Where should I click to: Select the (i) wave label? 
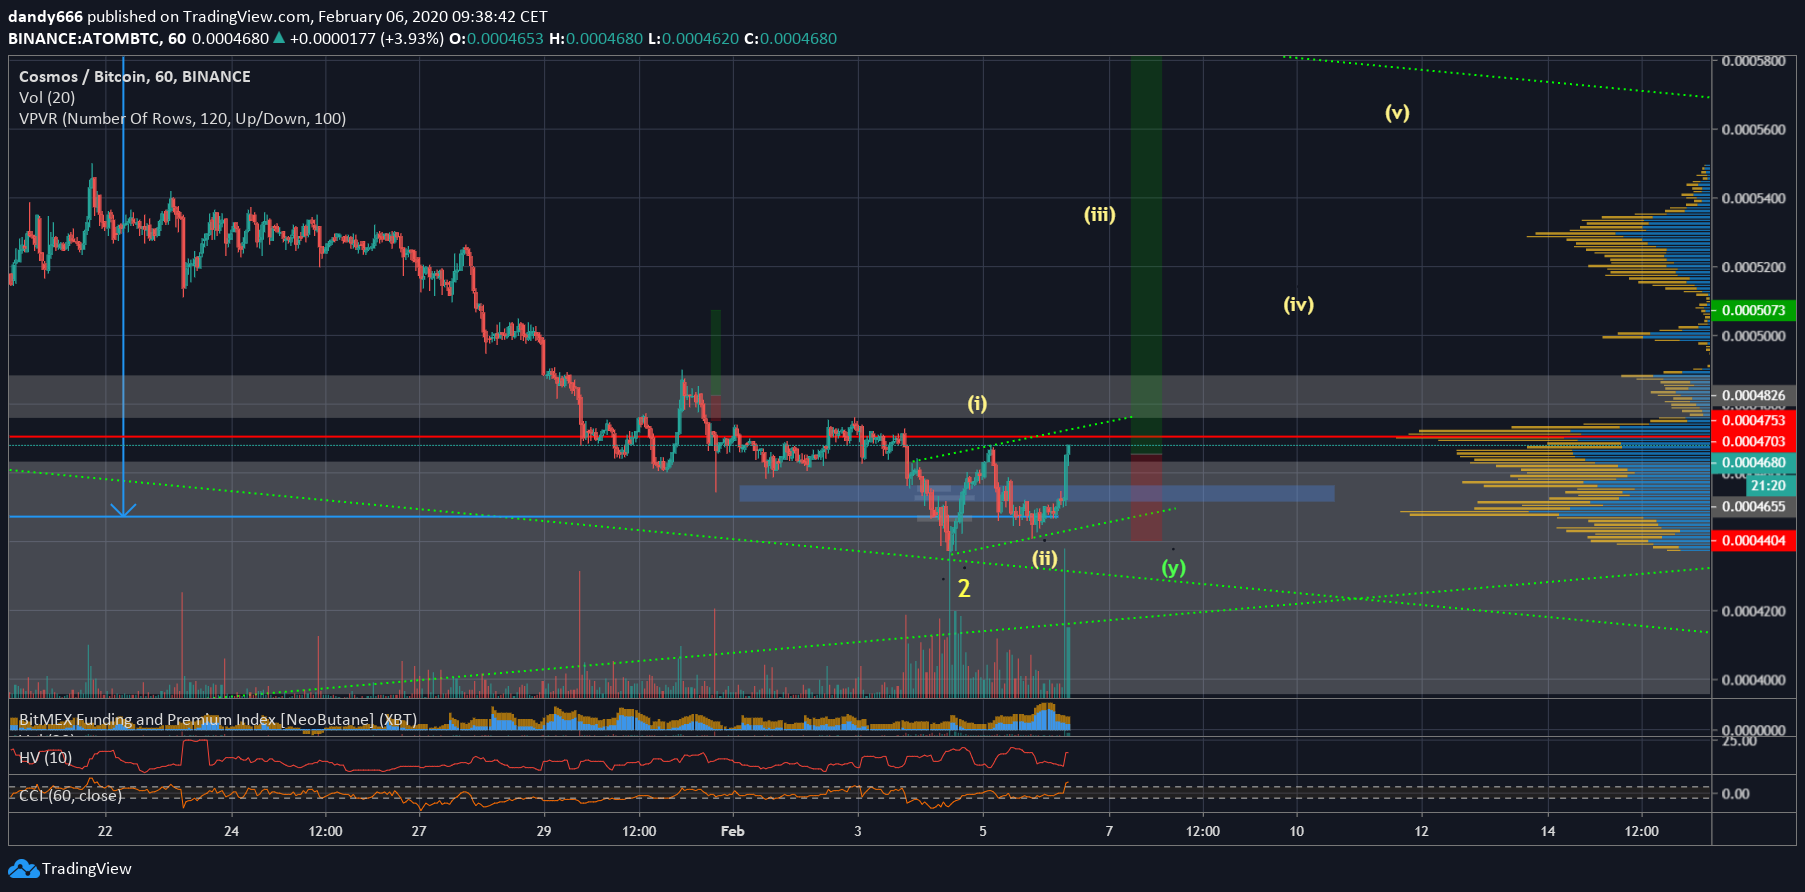[x=977, y=403]
